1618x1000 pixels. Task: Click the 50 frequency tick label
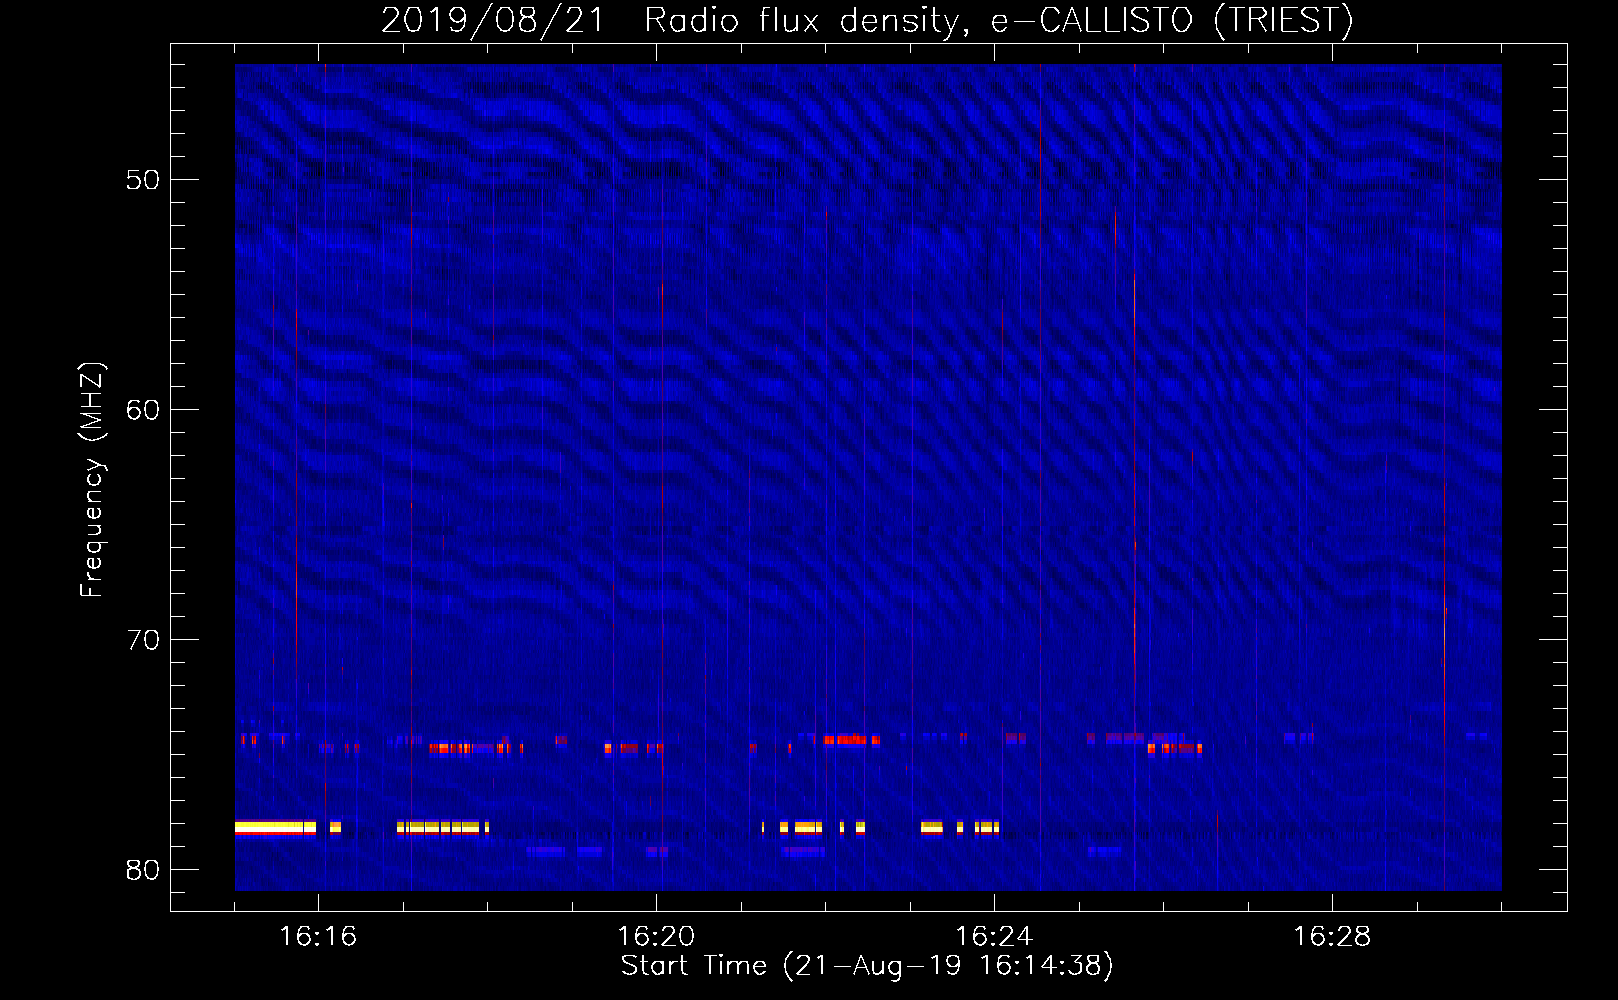143,180
